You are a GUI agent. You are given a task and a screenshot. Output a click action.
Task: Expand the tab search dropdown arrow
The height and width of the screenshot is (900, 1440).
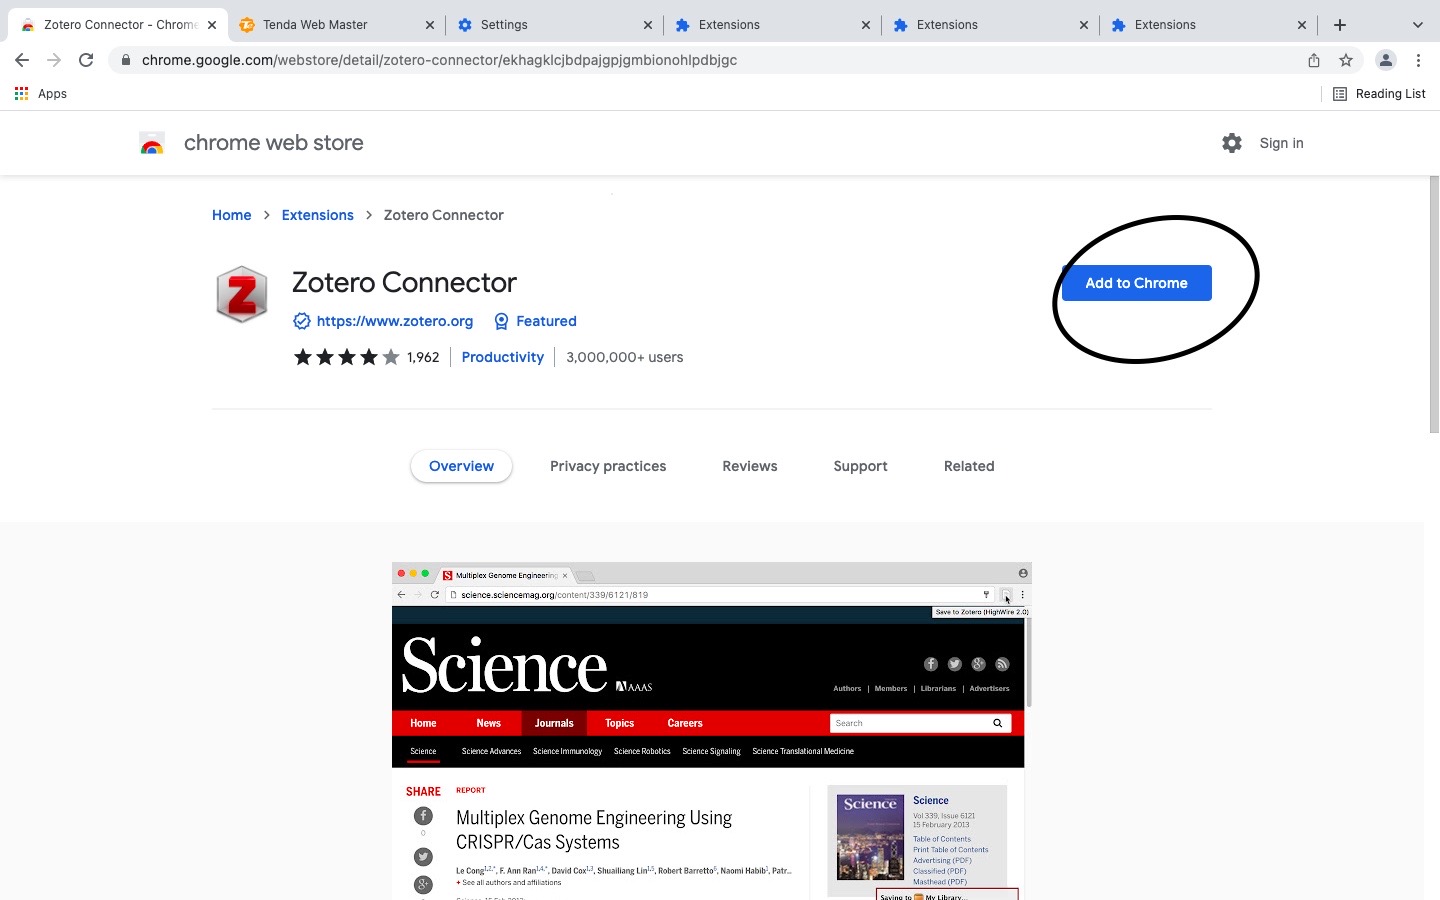click(1417, 25)
